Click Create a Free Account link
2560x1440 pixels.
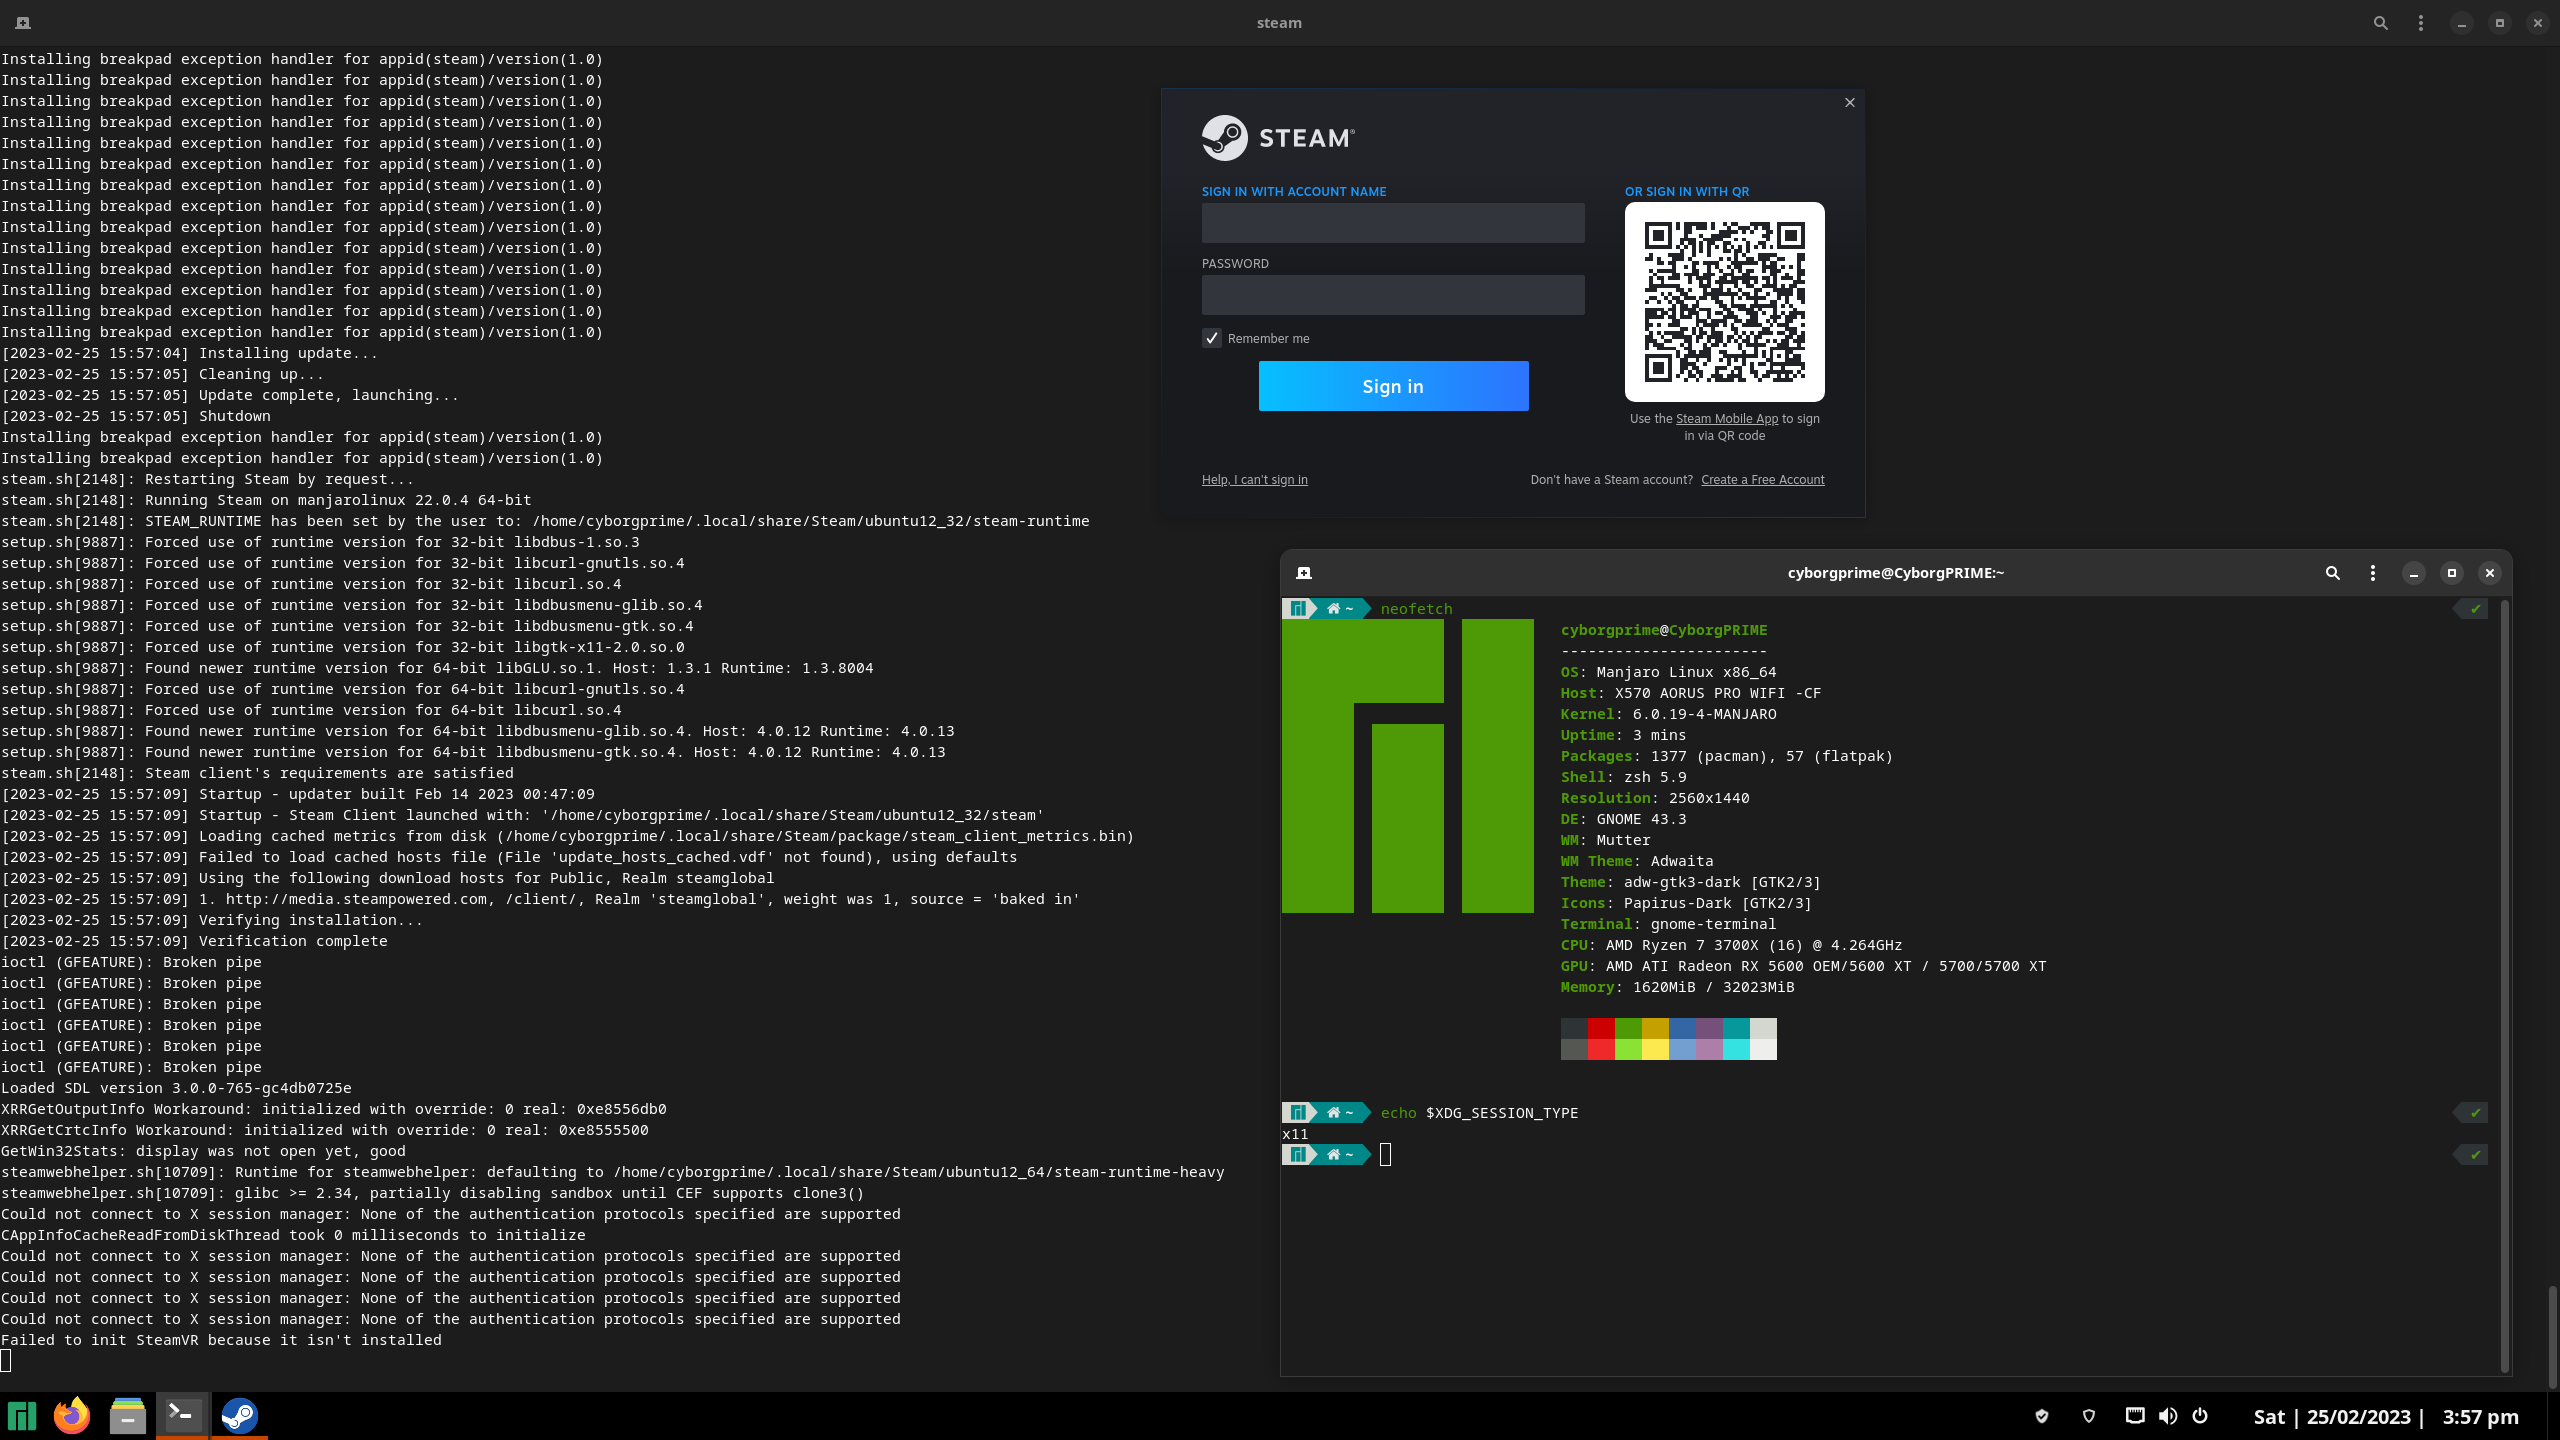tap(1762, 480)
